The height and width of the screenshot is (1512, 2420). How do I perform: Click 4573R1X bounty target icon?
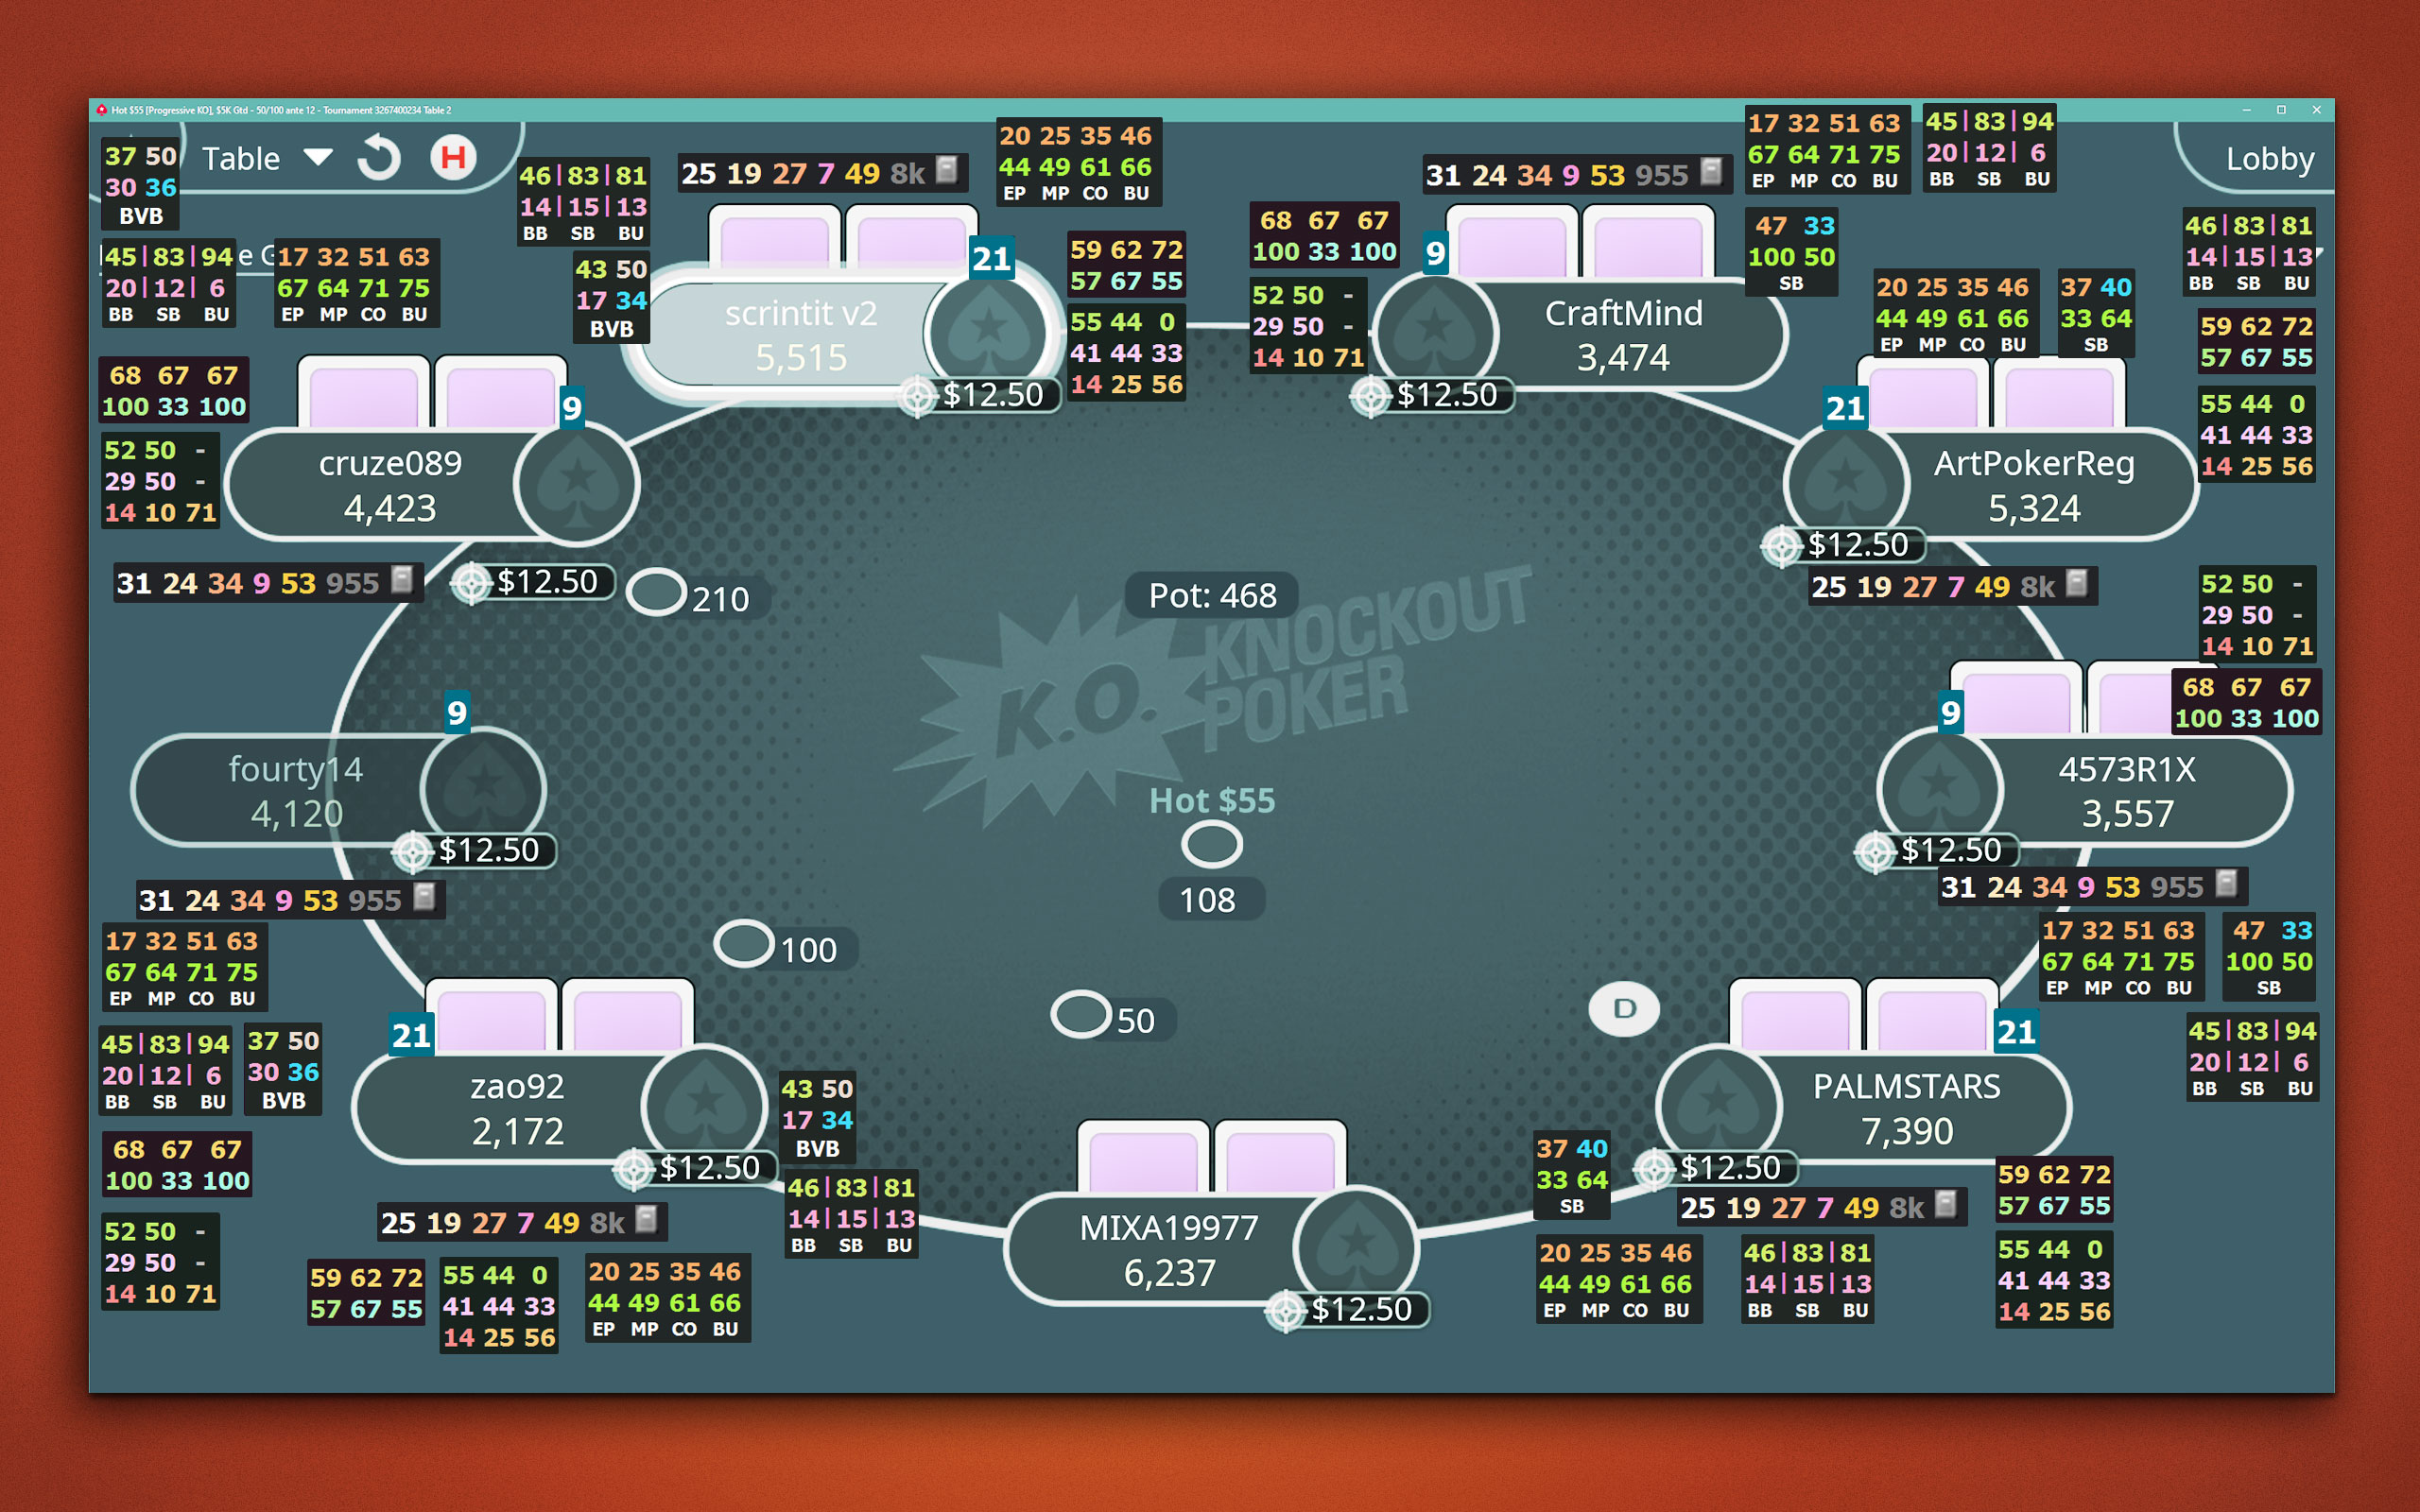[1875, 852]
